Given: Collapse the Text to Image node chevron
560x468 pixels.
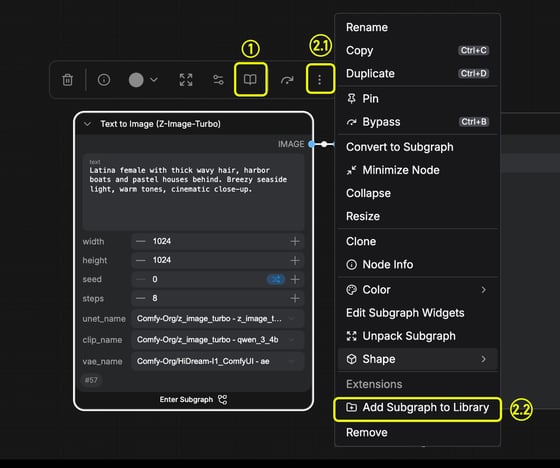Looking at the screenshot, I should [x=88, y=124].
